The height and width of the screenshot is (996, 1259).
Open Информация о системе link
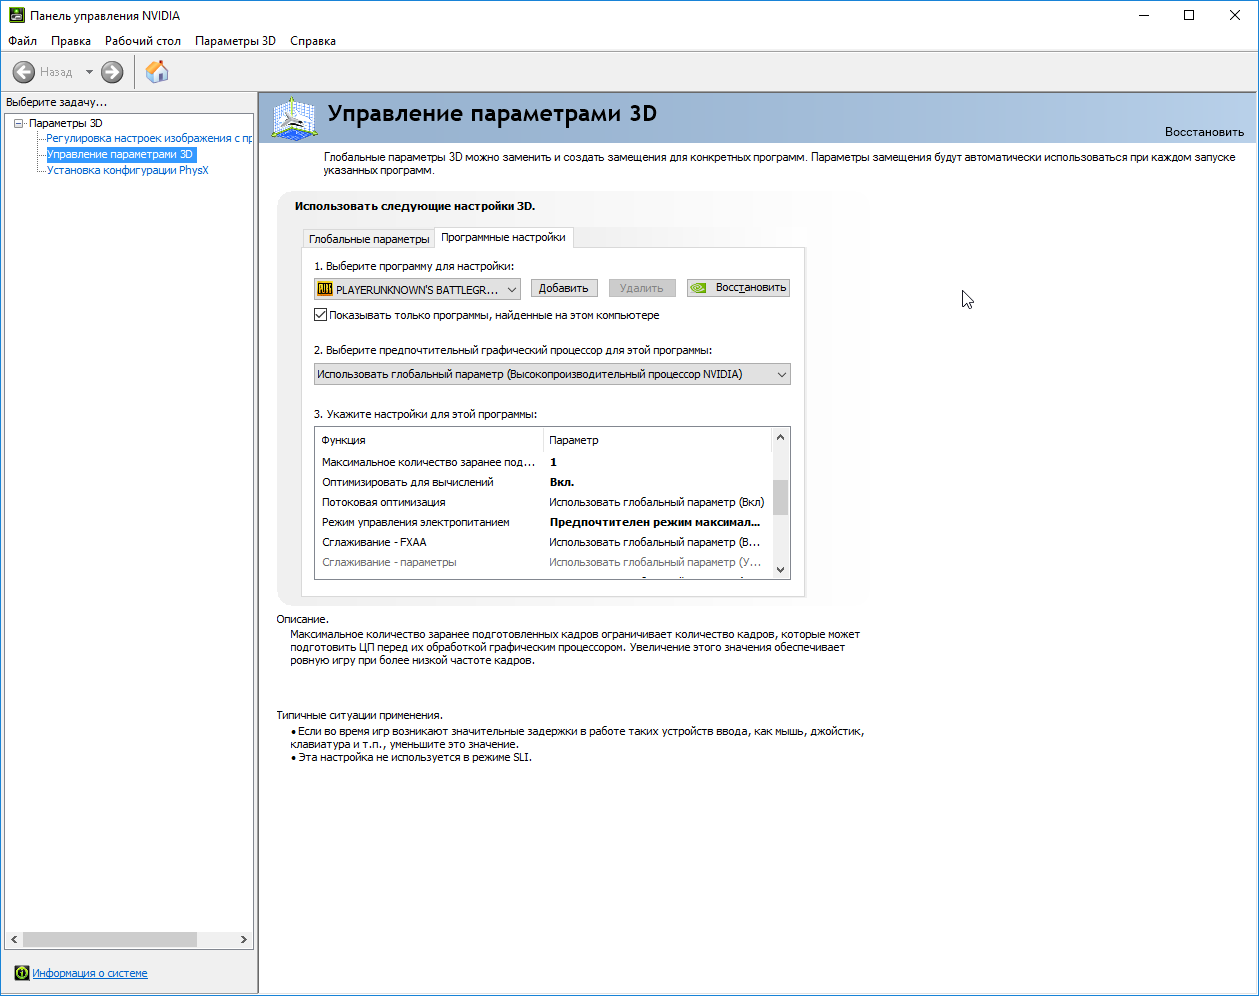click(x=90, y=973)
